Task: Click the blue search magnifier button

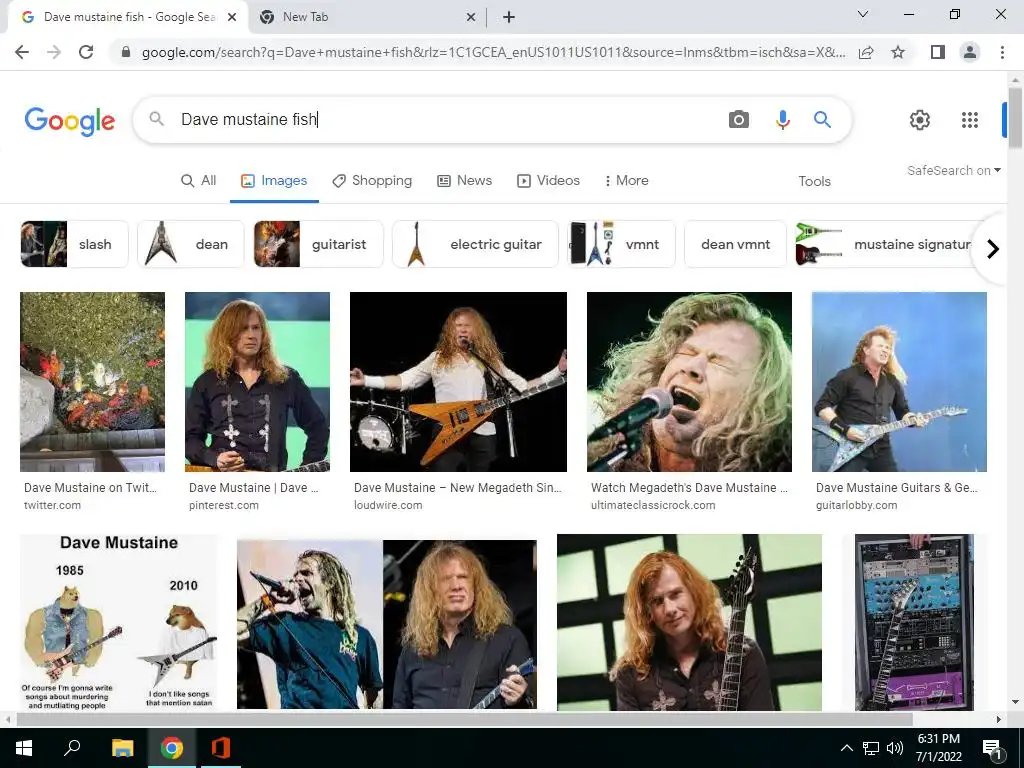Action: pos(822,120)
